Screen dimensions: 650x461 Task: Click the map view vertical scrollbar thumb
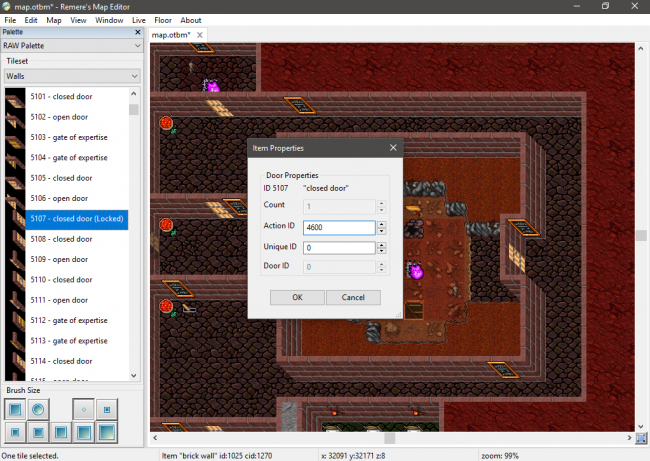click(x=641, y=235)
